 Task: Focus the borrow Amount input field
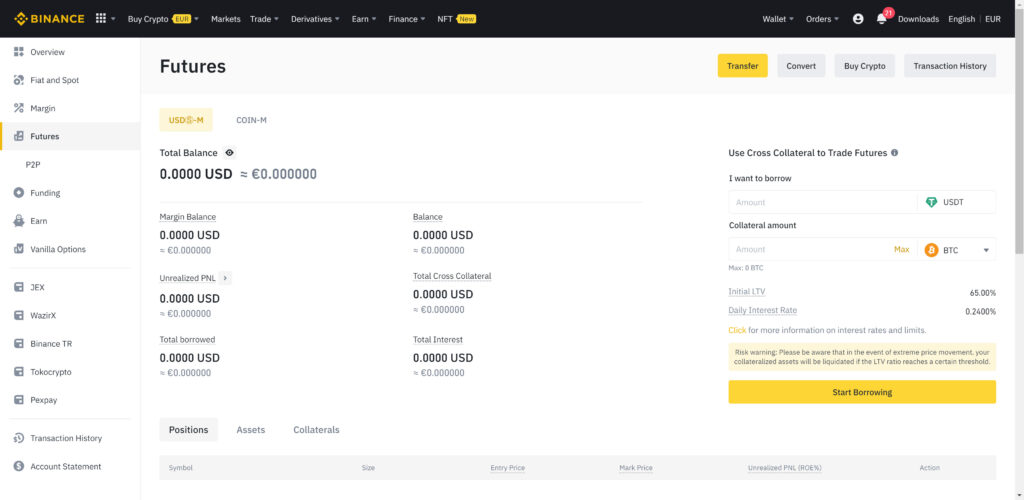click(x=823, y=202)
